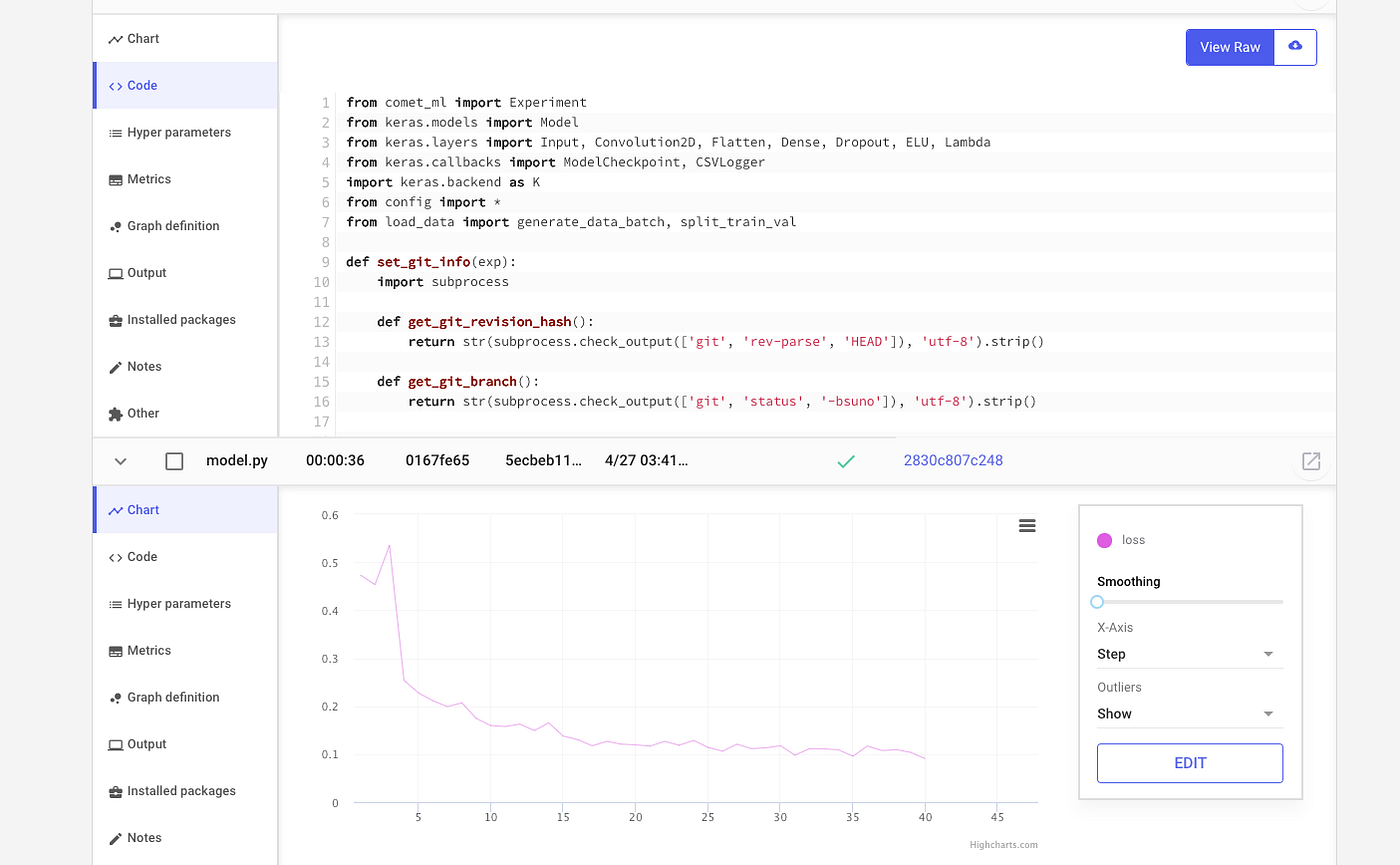Screen dimensions: 1400x865
Task: Open the Outliers Show dropdown
Action: coord(1188,713)
